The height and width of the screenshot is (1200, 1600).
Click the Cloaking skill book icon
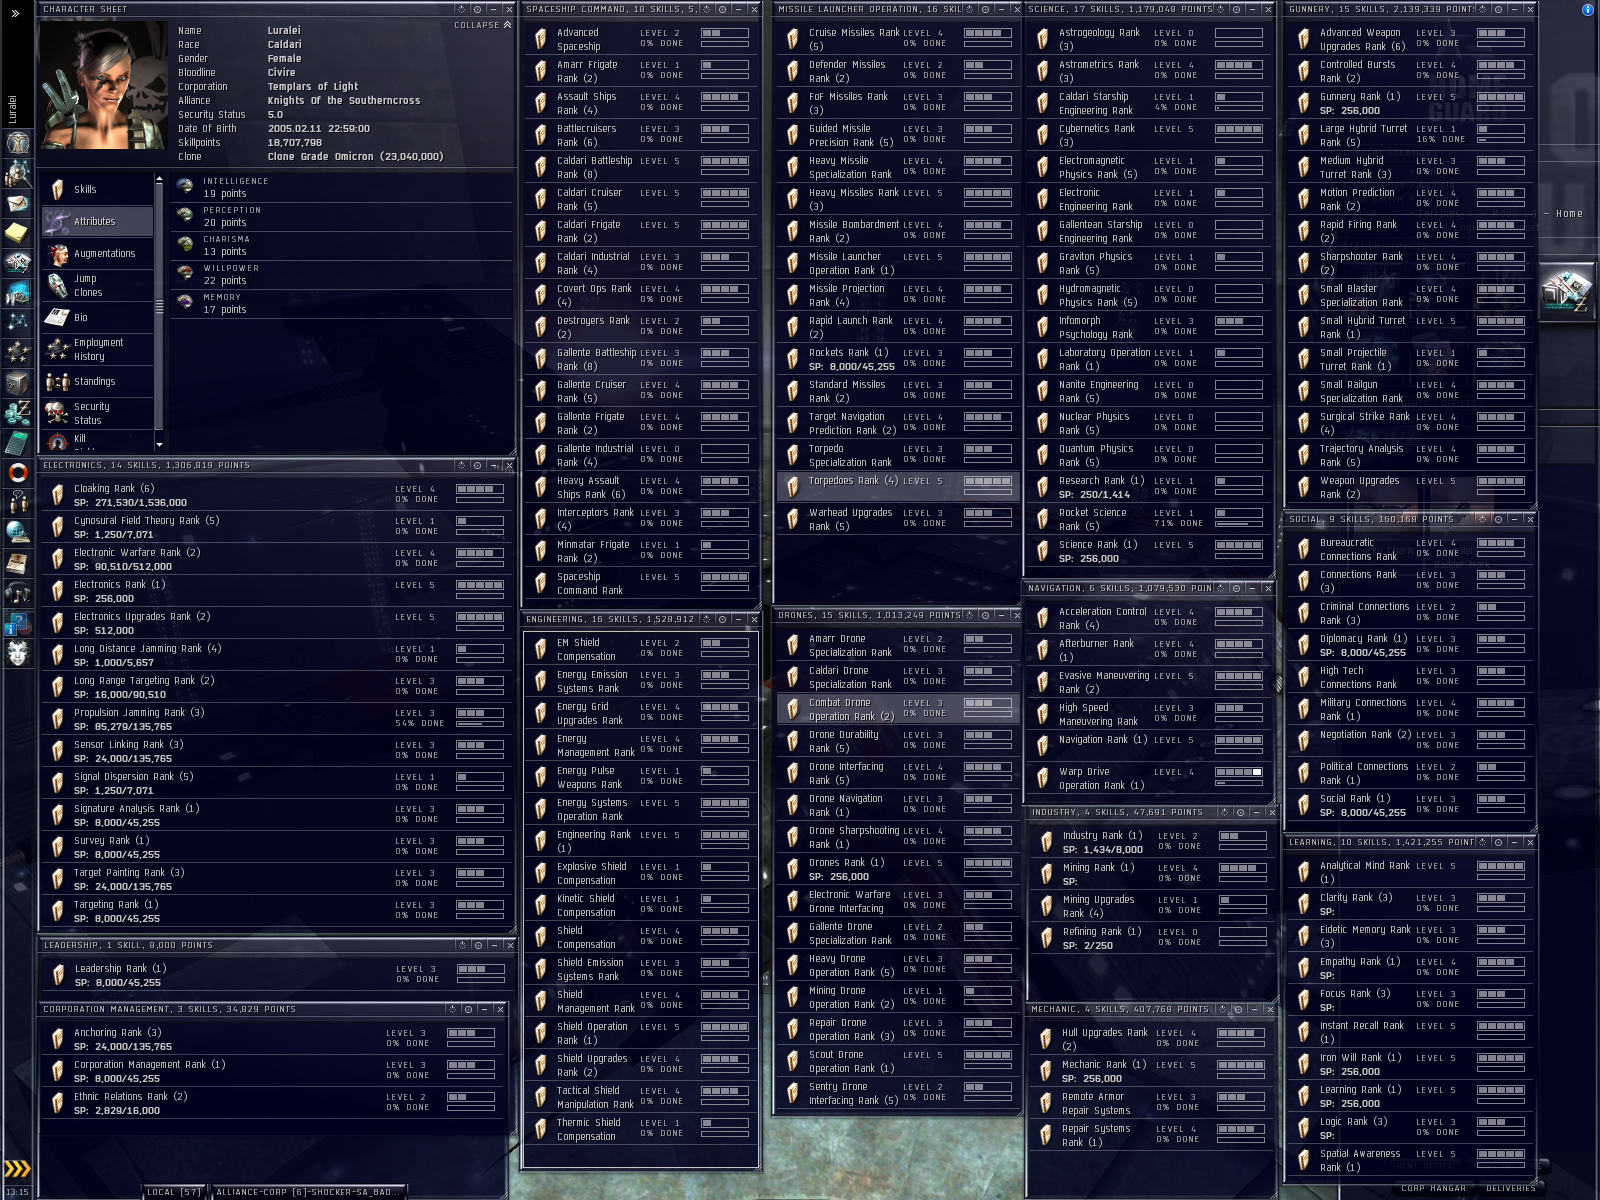(57, 495)
